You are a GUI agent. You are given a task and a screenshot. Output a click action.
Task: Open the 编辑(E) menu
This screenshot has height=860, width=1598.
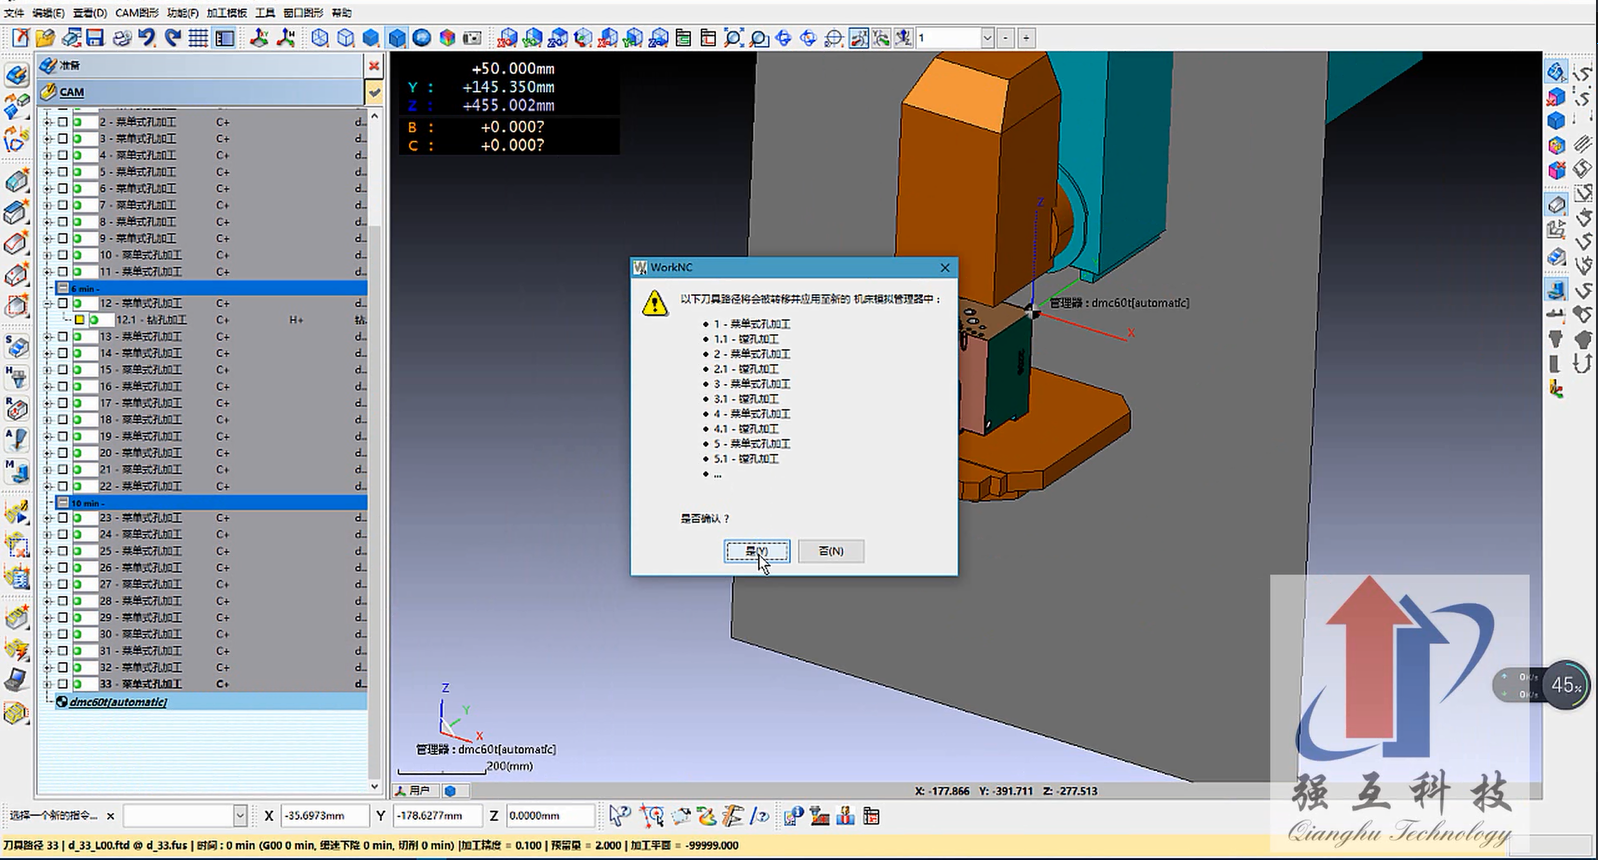pyautogui.click(x=48, y=13)
